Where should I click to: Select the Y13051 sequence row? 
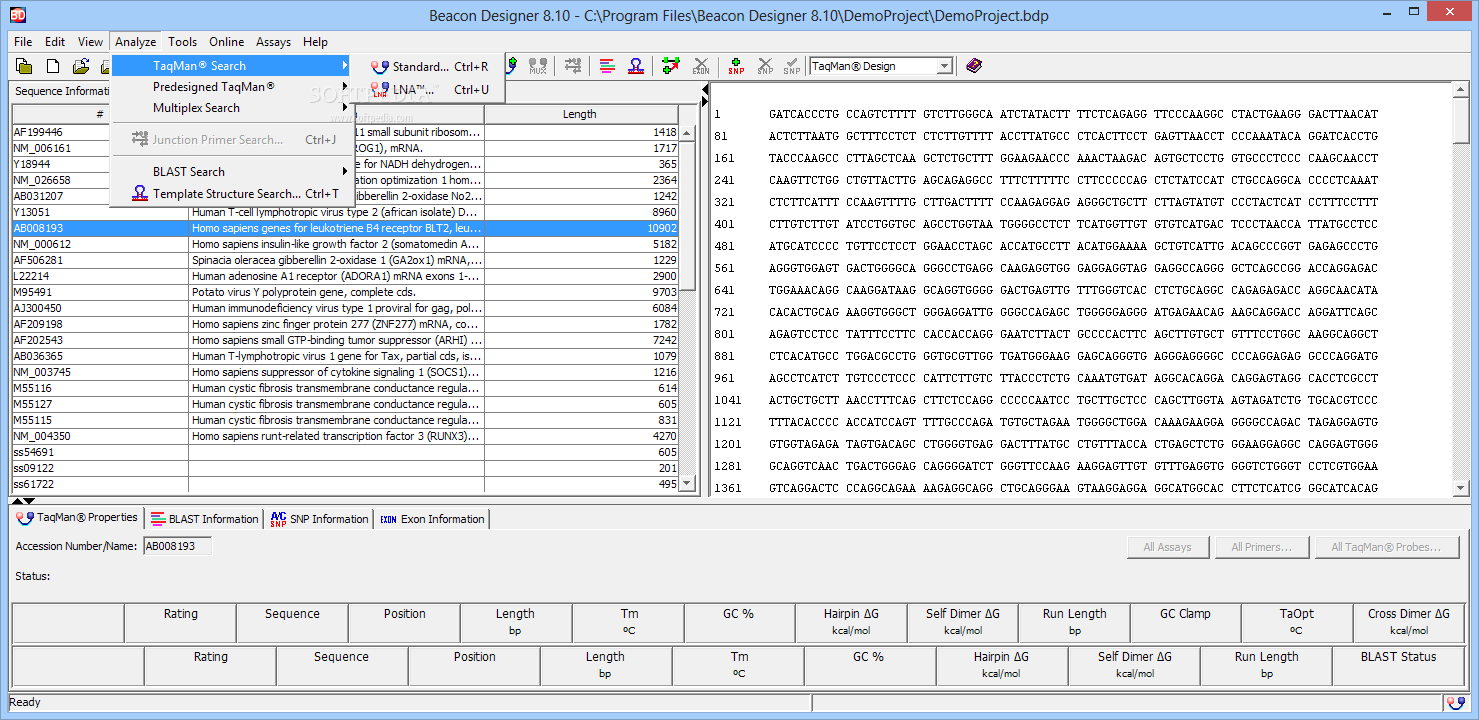pyautogui.click(x=345, y=212)
